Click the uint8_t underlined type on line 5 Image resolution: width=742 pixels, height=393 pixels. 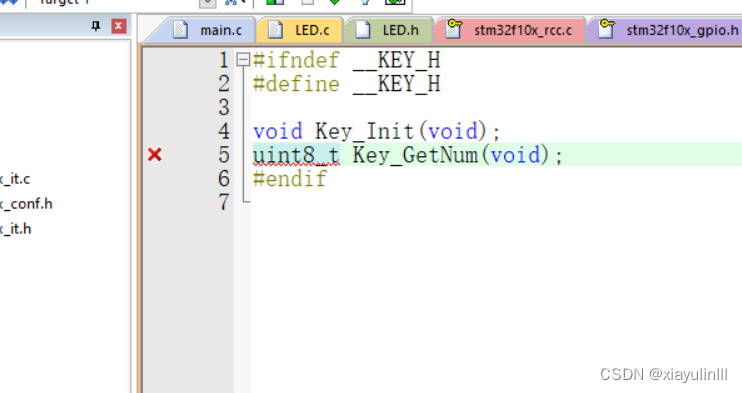[296, 155]
